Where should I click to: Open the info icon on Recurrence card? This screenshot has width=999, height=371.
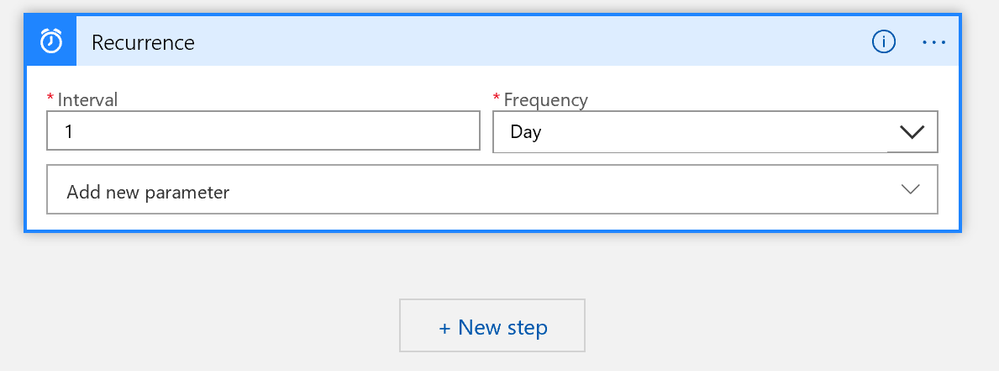(884, 42)
